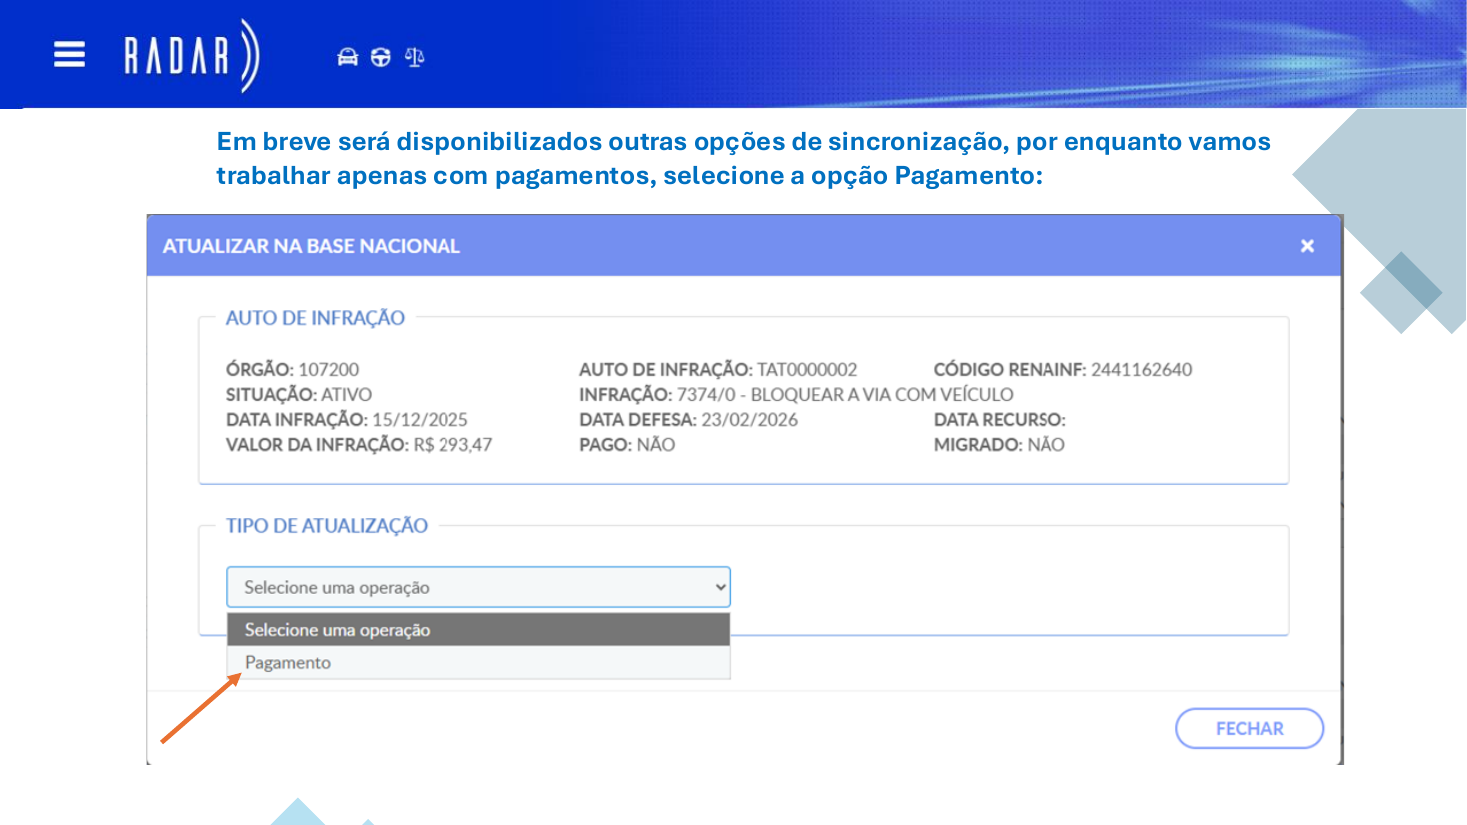
Task: Click DATA DEFESA: 23/02/2026 text
Action: tap(688, 419)
